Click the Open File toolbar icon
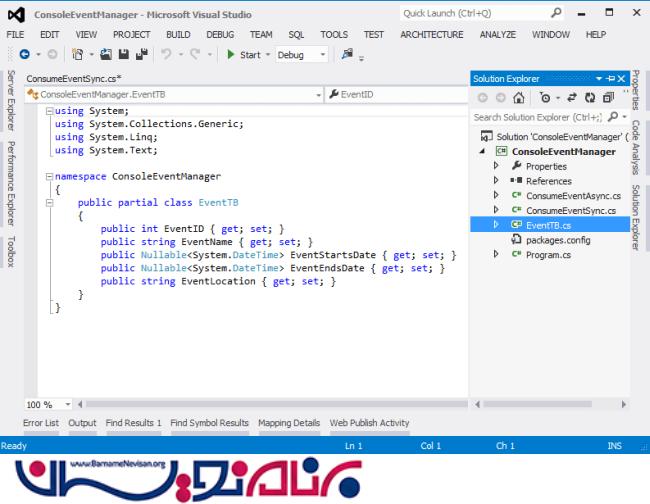 pyautogui.click(x=107, y=55)
